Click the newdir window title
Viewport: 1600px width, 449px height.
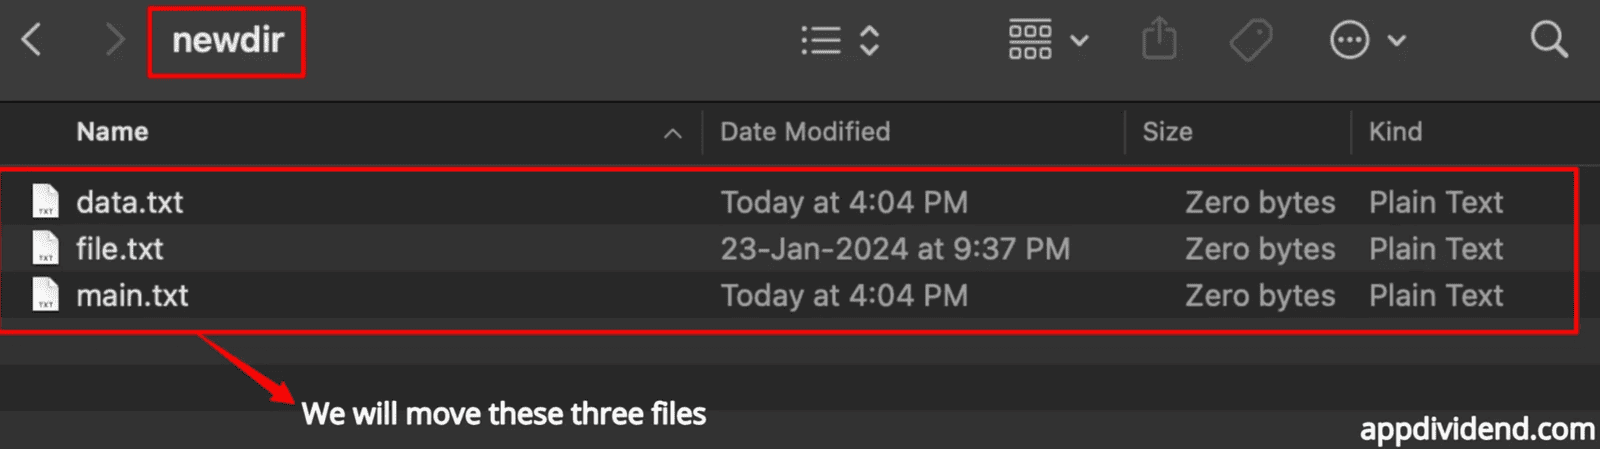228,41
